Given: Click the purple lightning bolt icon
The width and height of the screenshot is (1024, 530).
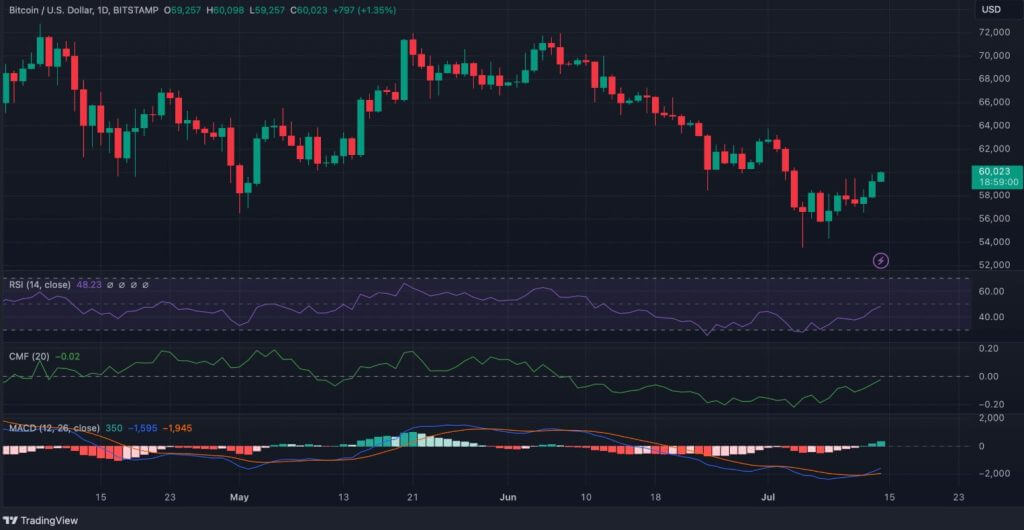Looking at the screenshot, I should (881, 261).
